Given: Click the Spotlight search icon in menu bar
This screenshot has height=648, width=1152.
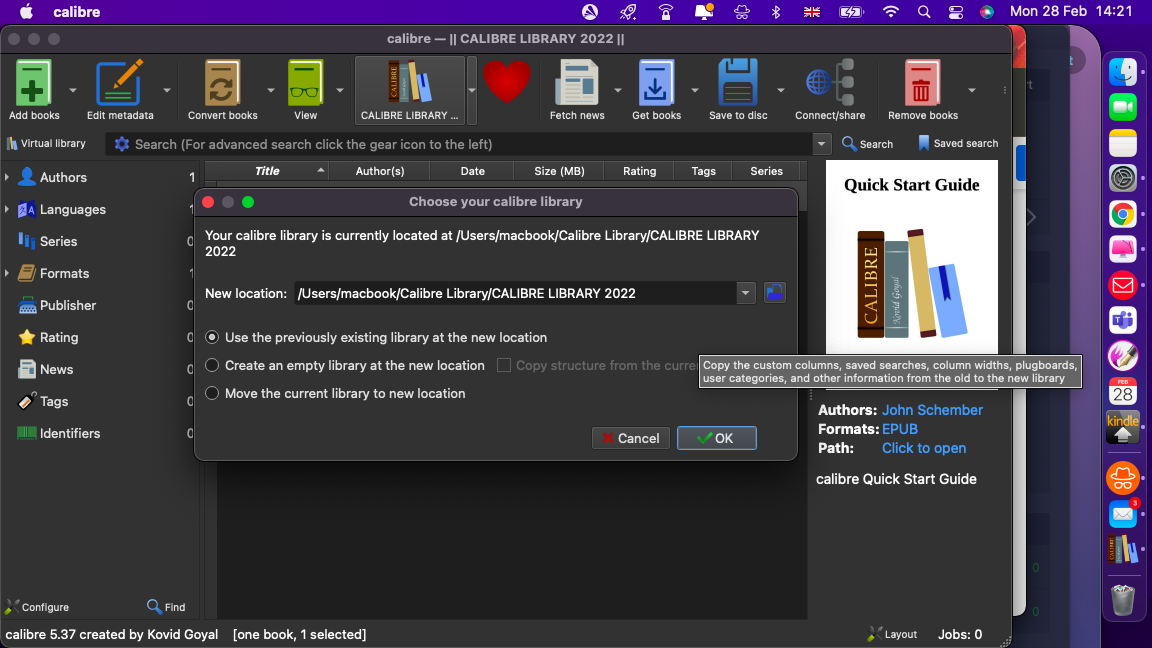Looking at the screenshot, I should tap(924, 12).
